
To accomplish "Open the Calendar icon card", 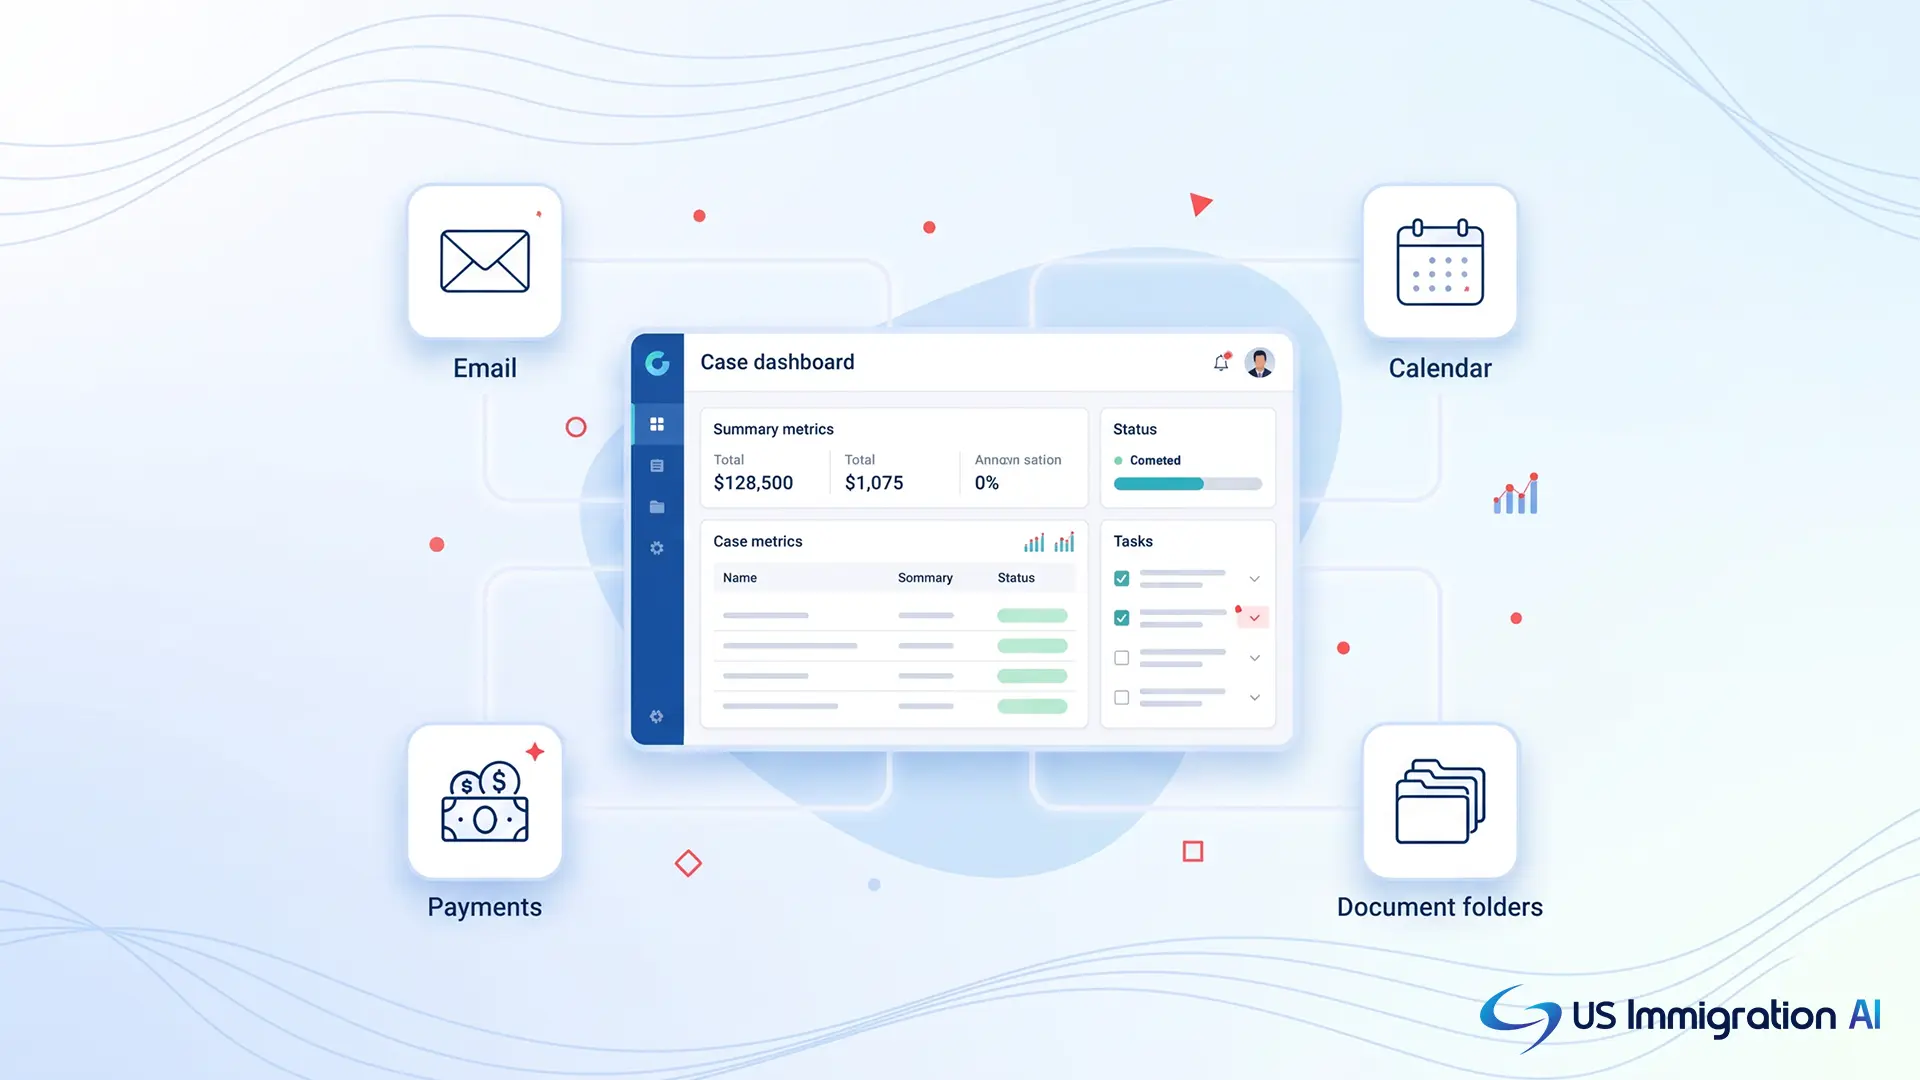I will coord(1440,261).
